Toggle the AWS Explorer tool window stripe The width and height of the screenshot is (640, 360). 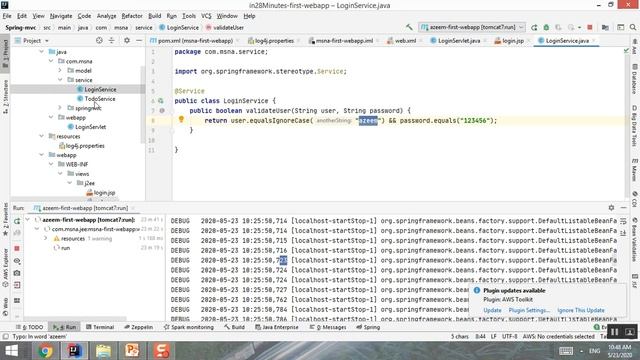click(5, 267)
